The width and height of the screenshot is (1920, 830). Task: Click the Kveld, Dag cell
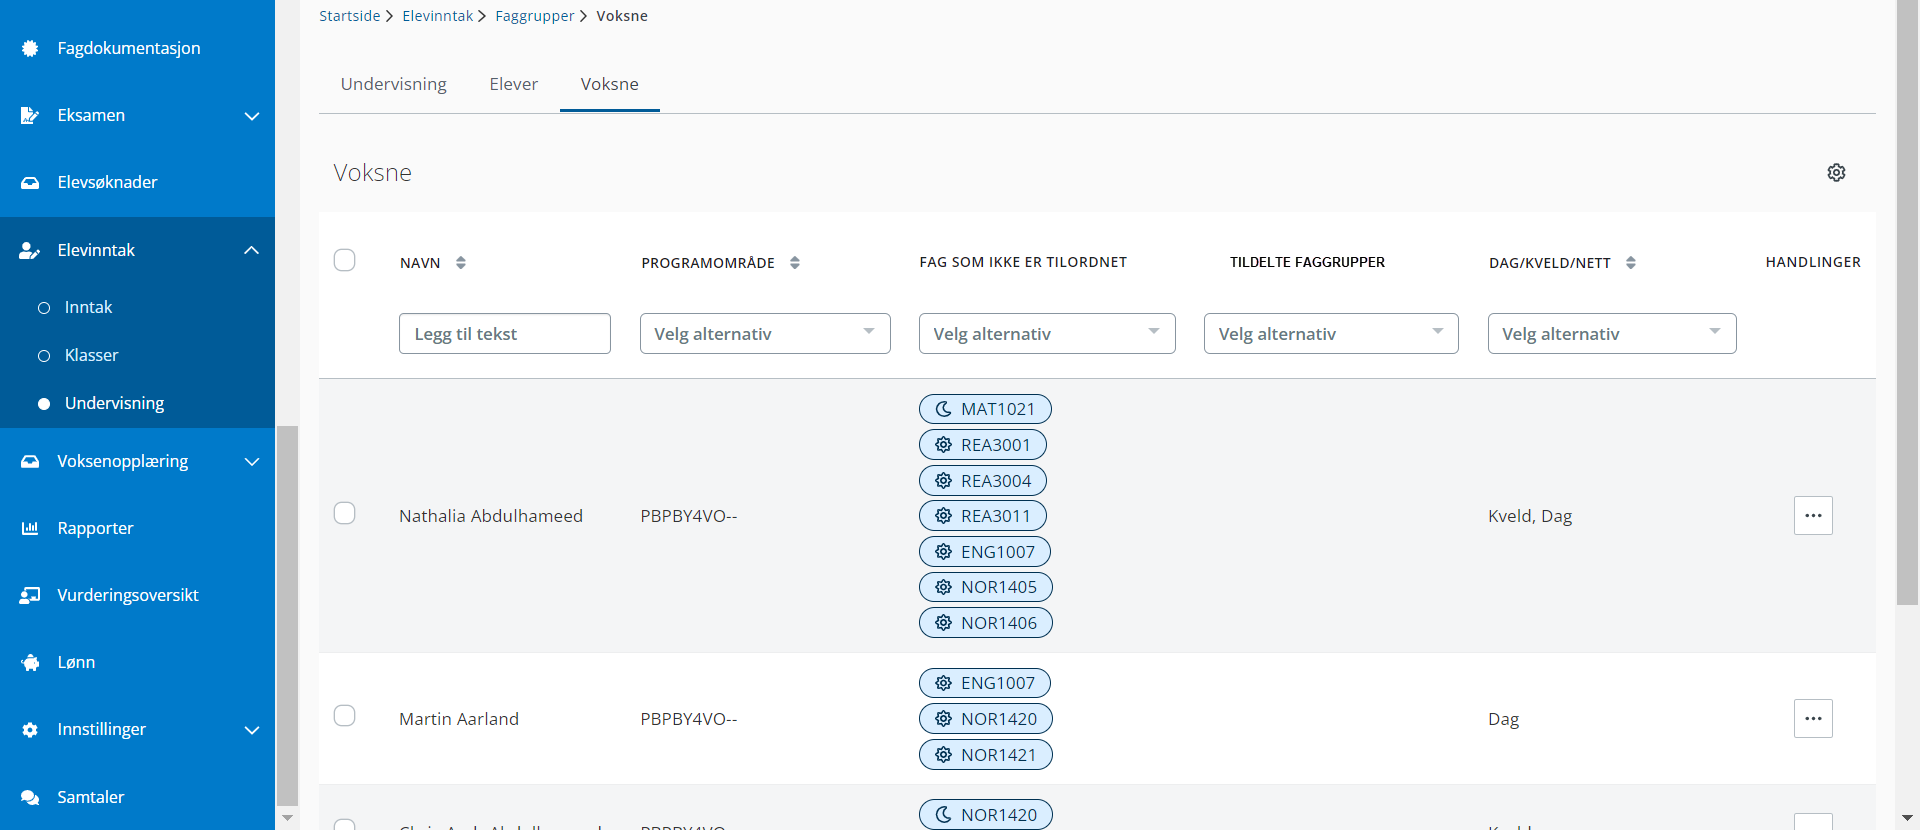1530,516
